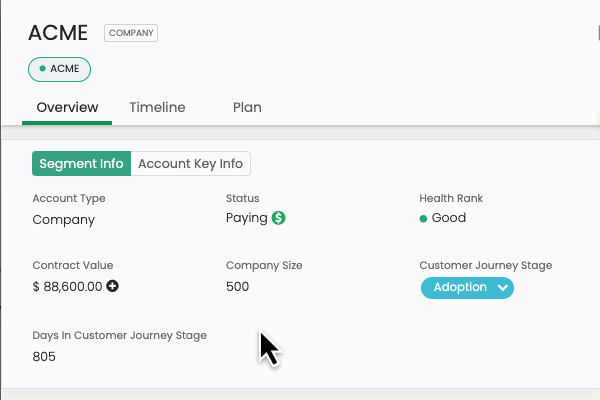This screenshot has height=400, width=600.
Task: Click the $ 88,600.00 contract value
Action: coord(67,286)
